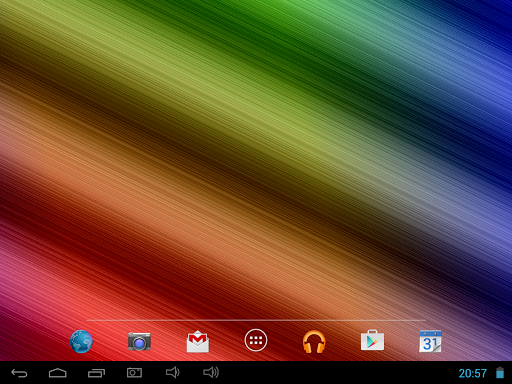Show recent apps overview
This screenshot has height=384, width=512.
(x=96, y=373)
